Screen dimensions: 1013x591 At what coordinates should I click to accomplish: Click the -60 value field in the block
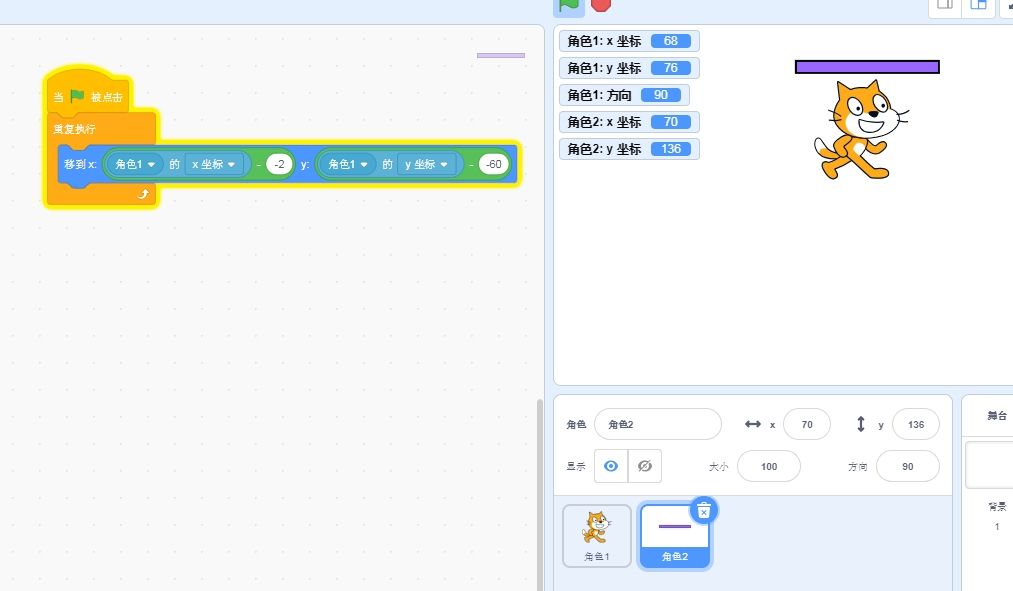[494, 164]
